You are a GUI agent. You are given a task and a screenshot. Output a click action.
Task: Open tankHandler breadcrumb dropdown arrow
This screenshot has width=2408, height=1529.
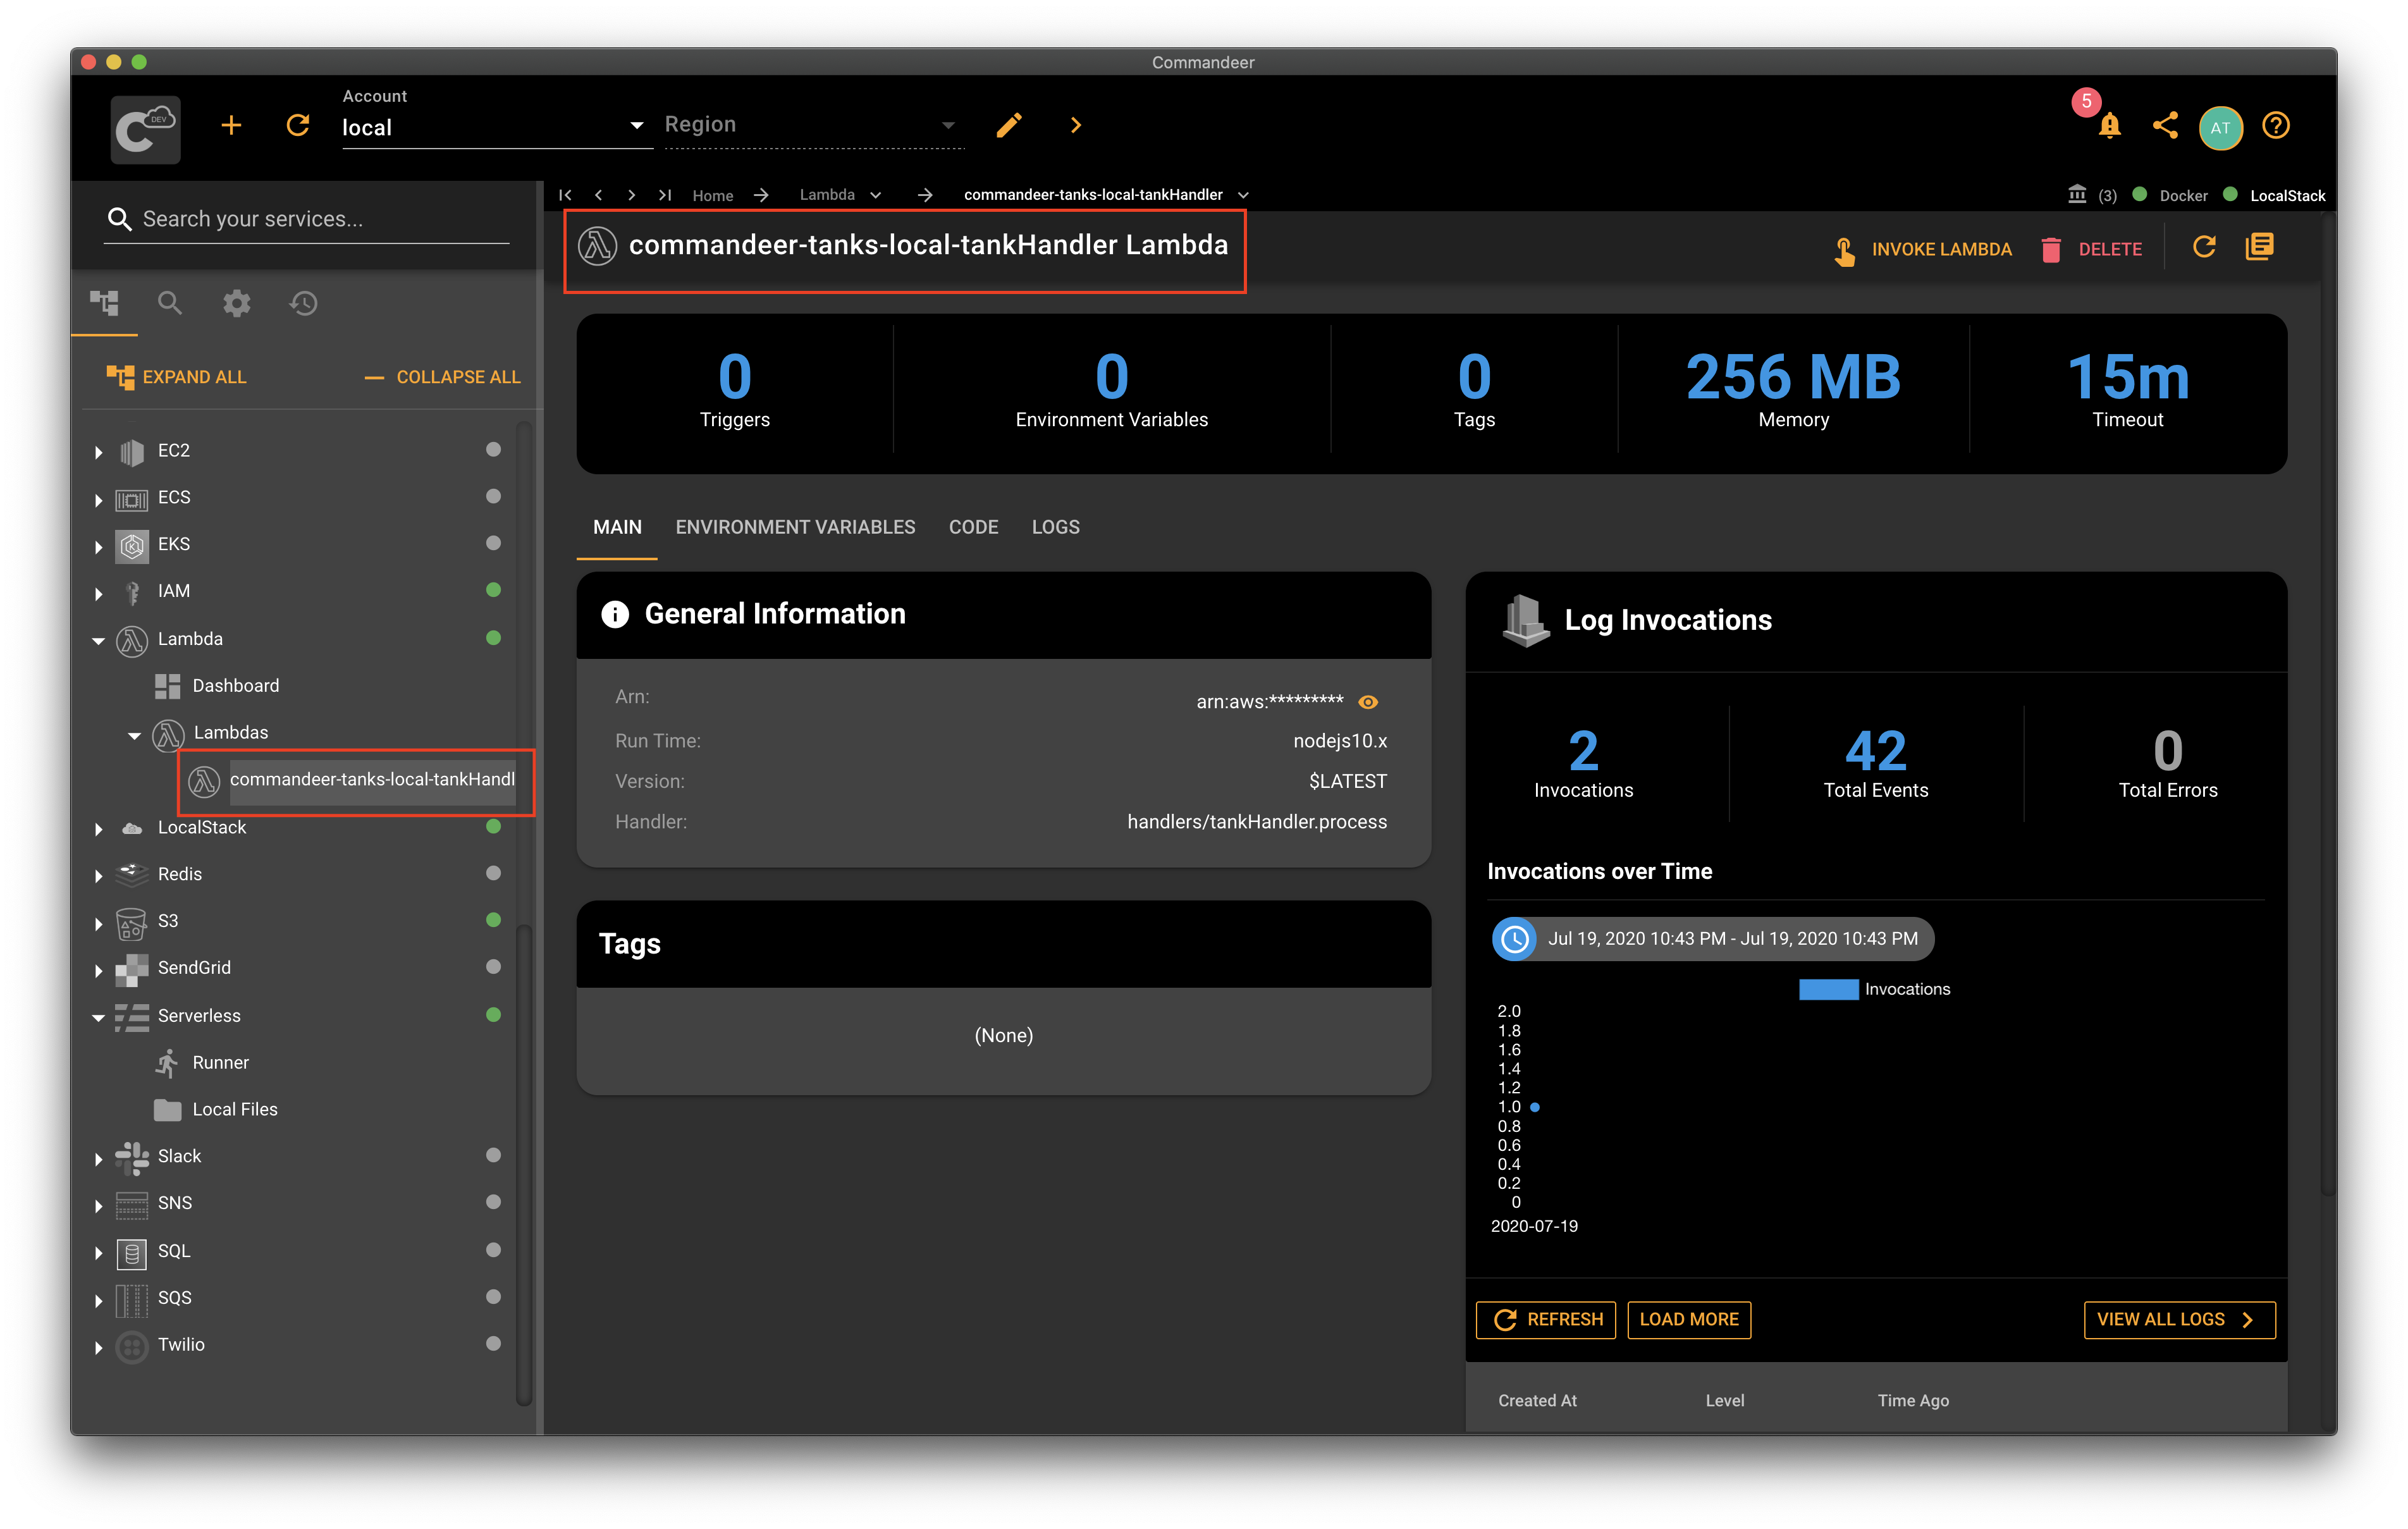pyautogui.click(x=1244, y=195)
